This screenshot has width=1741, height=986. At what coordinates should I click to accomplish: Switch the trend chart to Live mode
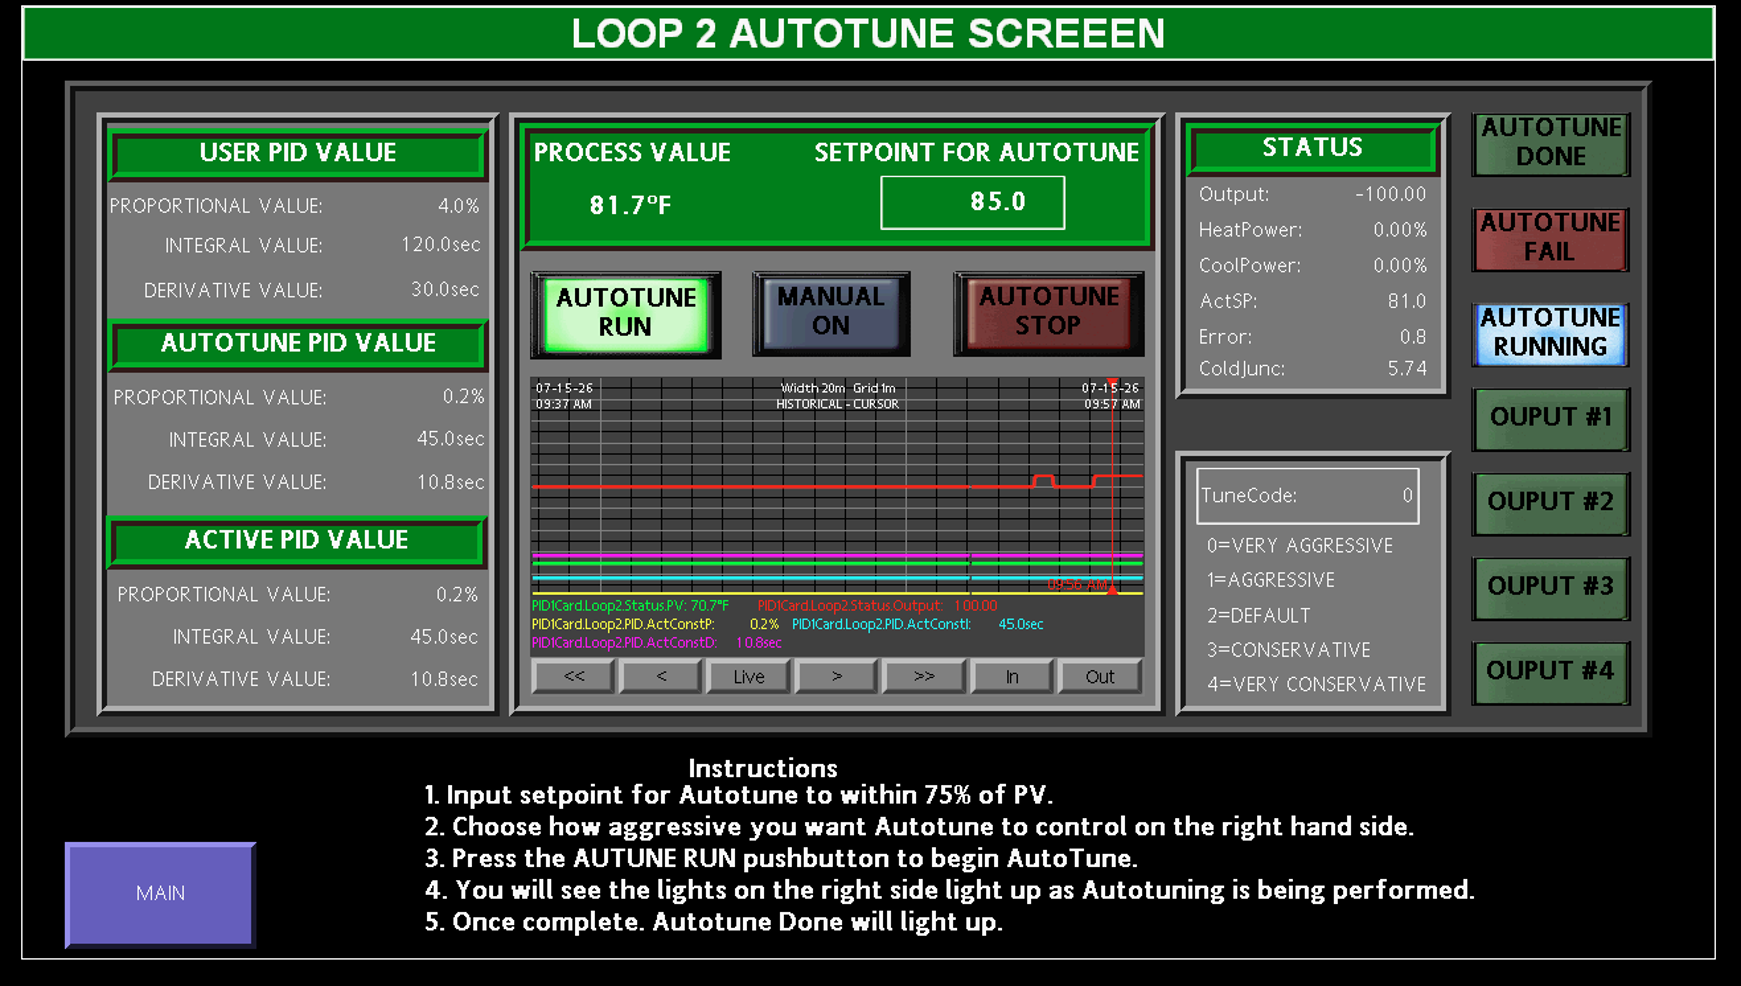coord(748,676)
